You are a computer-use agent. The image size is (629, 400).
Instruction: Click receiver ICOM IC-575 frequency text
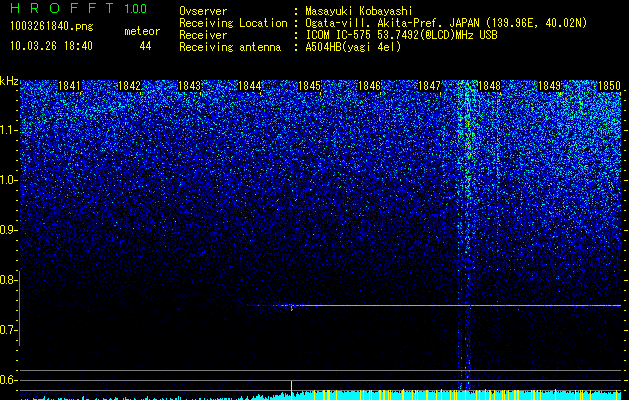401,35
